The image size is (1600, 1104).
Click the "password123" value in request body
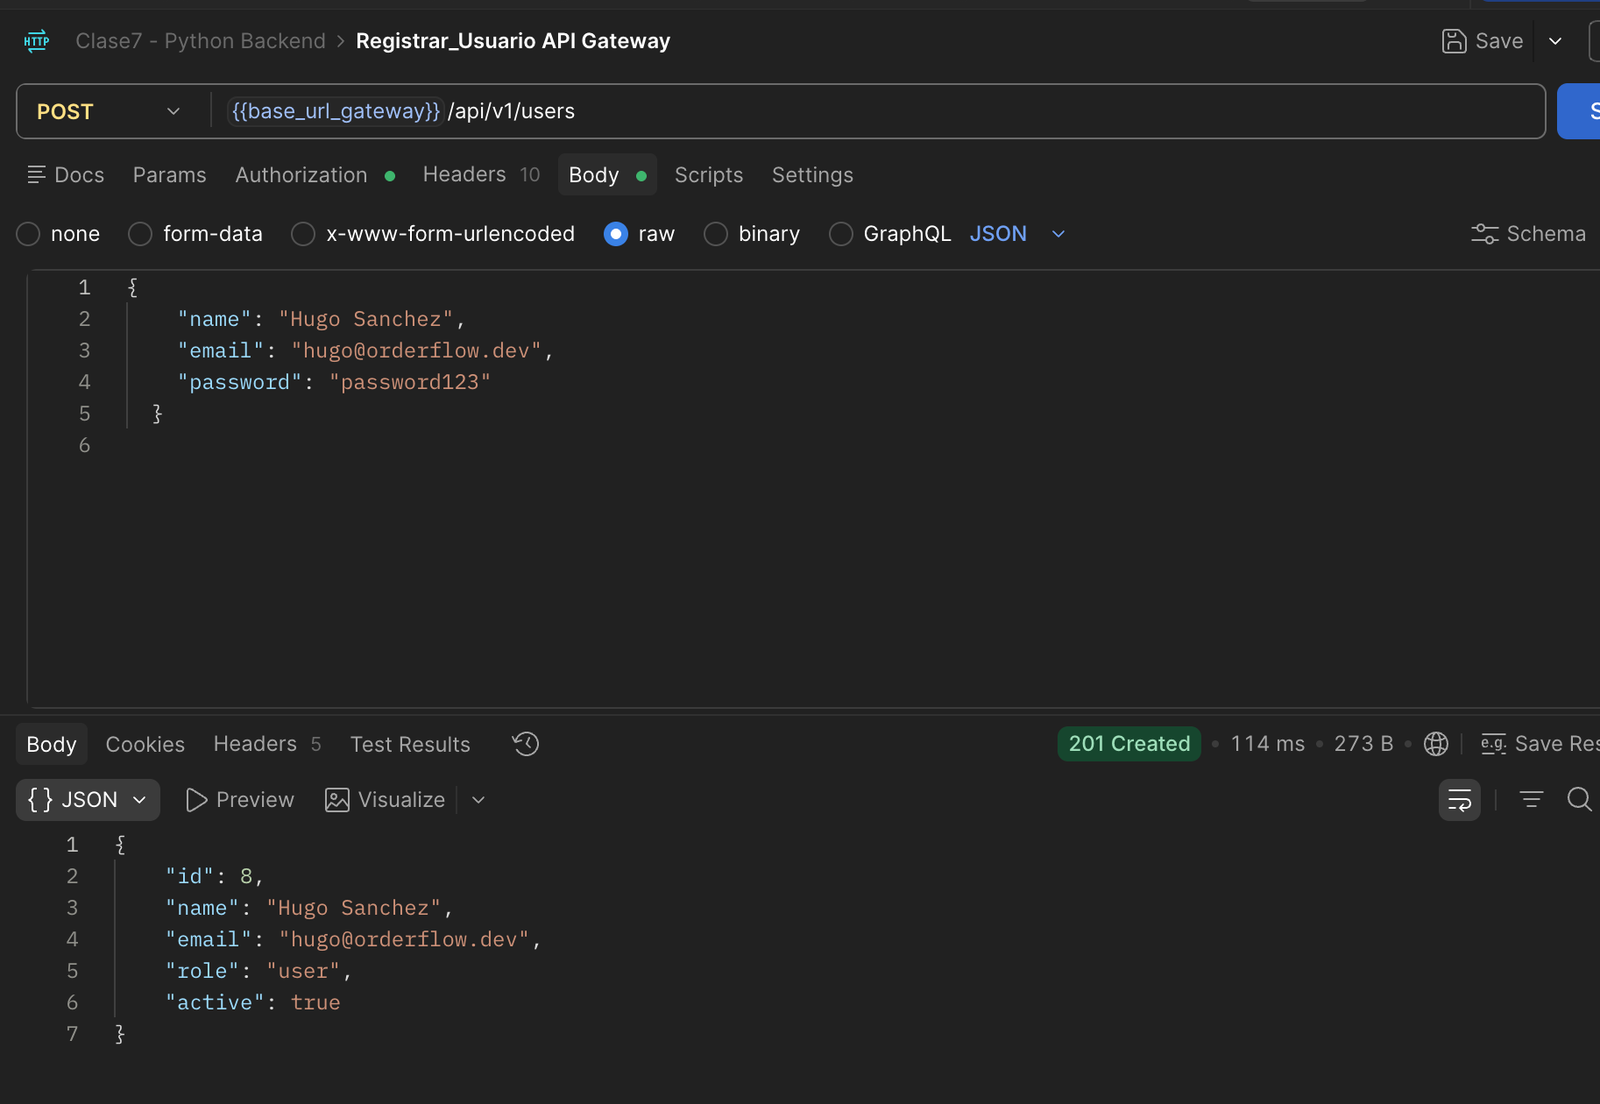pos(410,382)
